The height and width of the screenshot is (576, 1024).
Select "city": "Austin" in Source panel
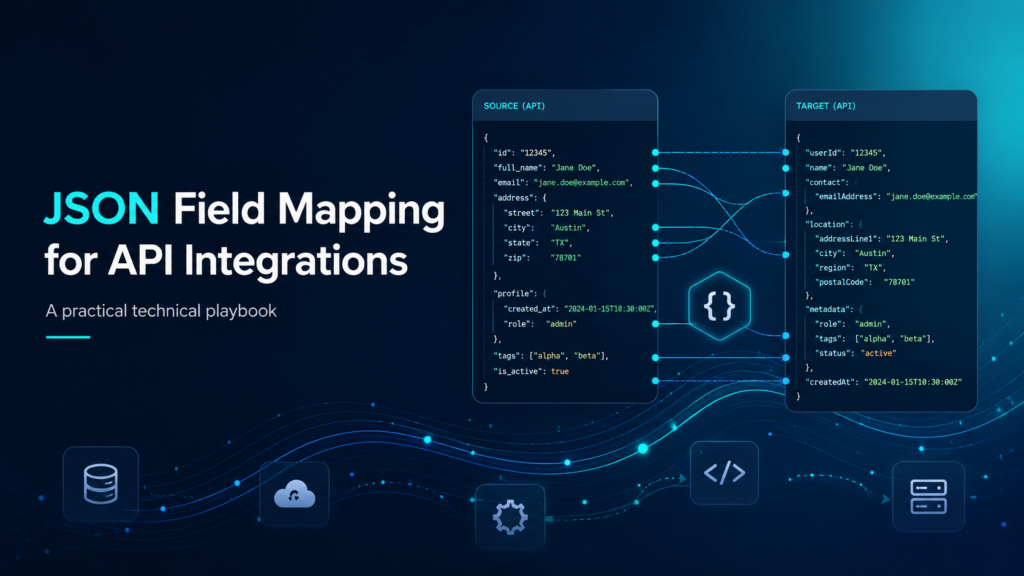pos(547,228)
